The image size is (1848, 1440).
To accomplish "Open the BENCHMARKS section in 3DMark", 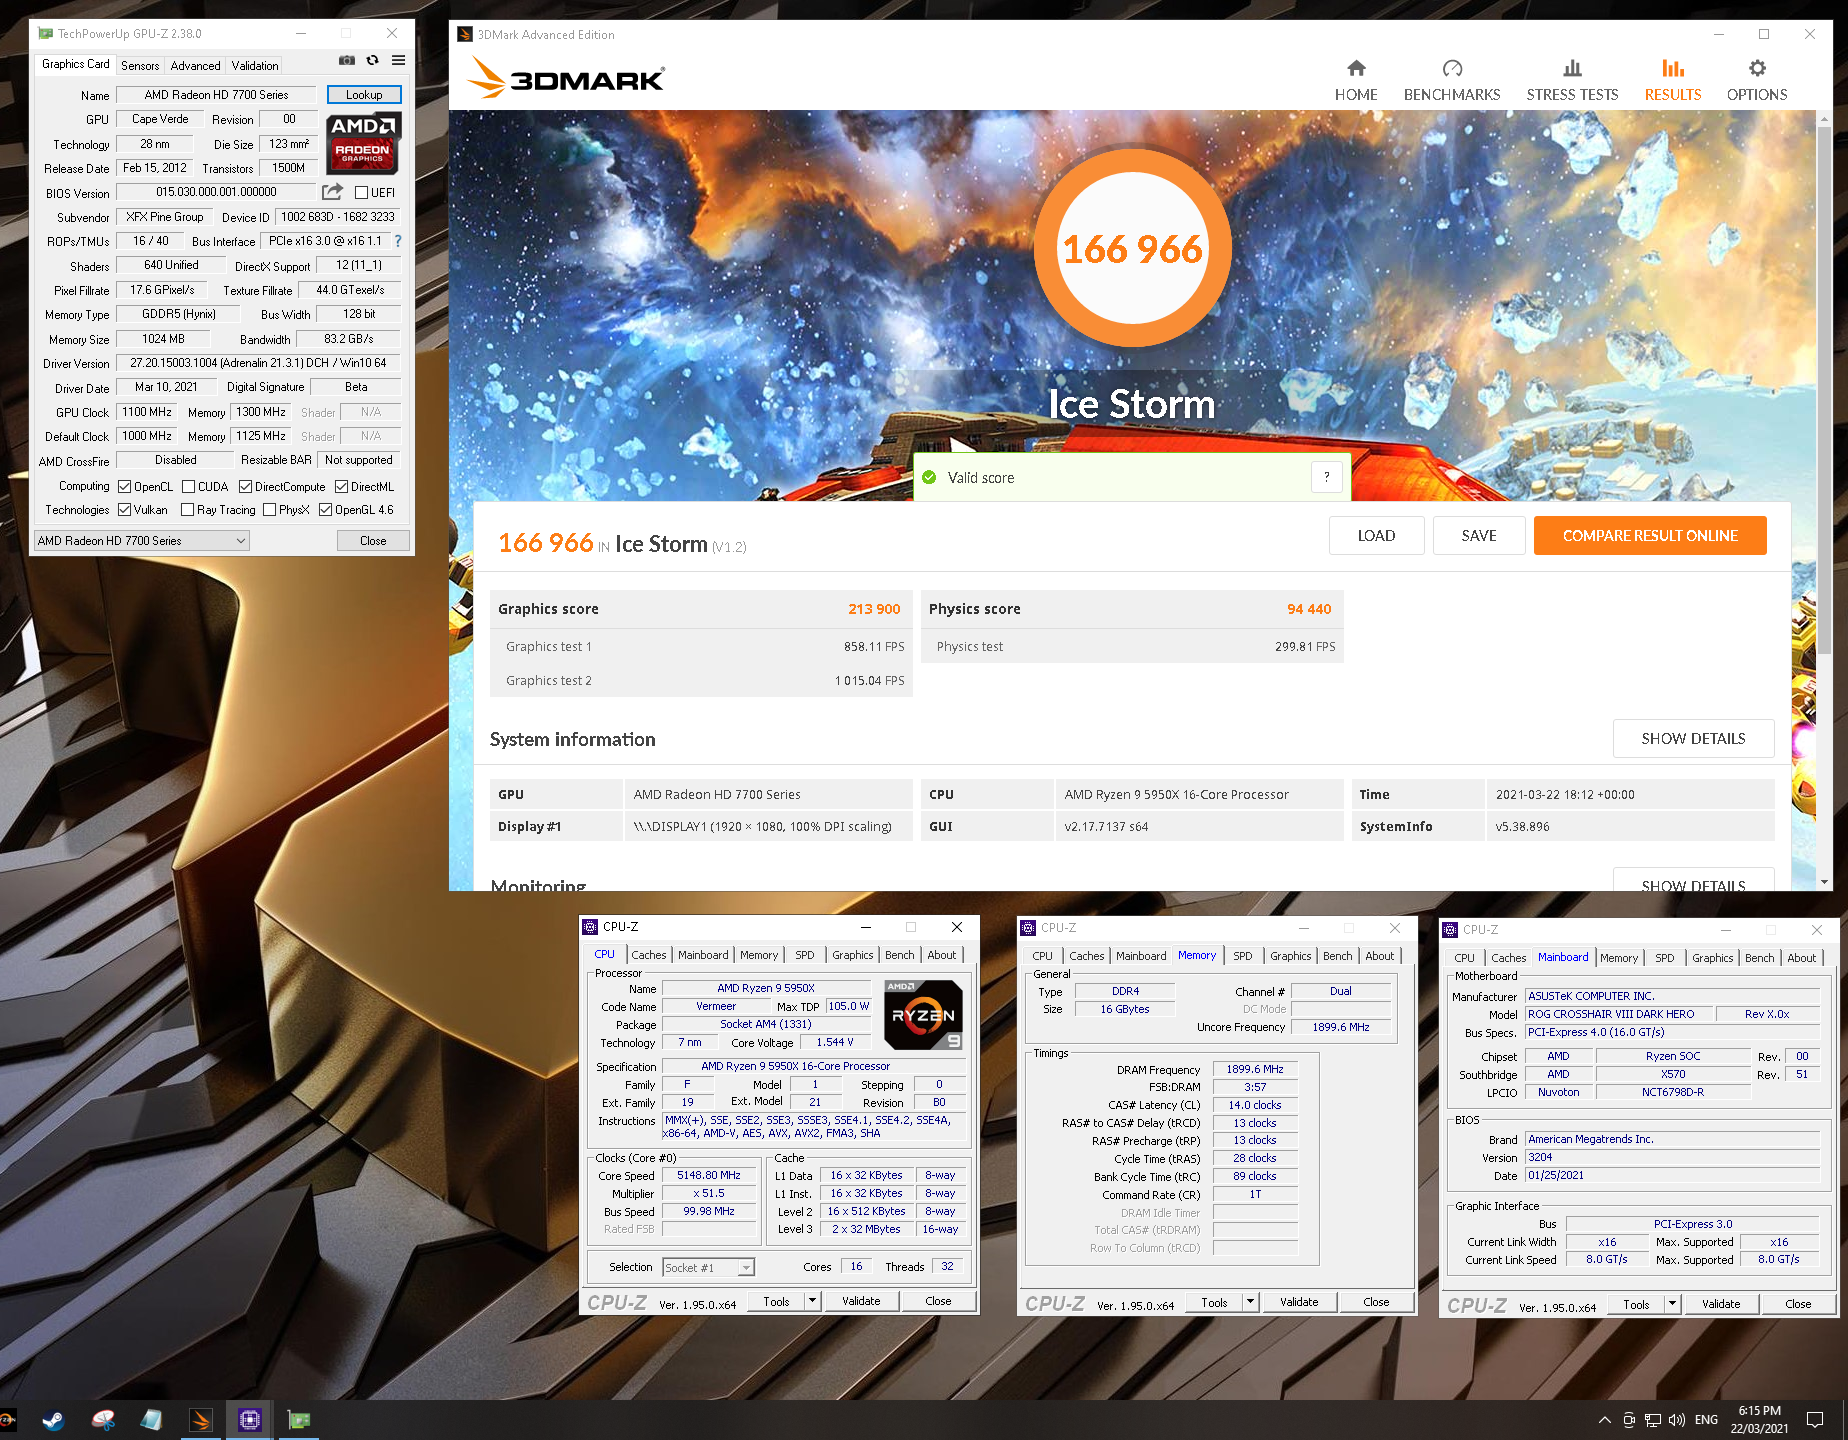I will click(x=1452, y=80).
